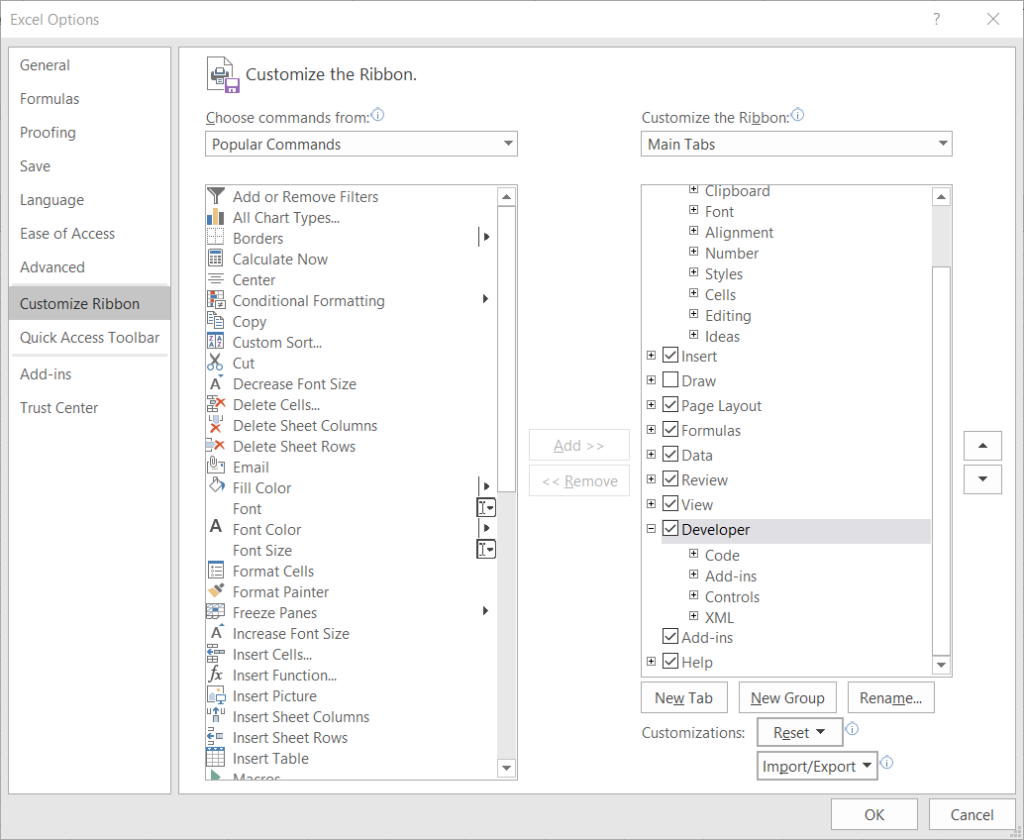Click the Insert Function command
Image resolution: width=1024 pixels, height=840 pixels.
(x=283, y=675)
